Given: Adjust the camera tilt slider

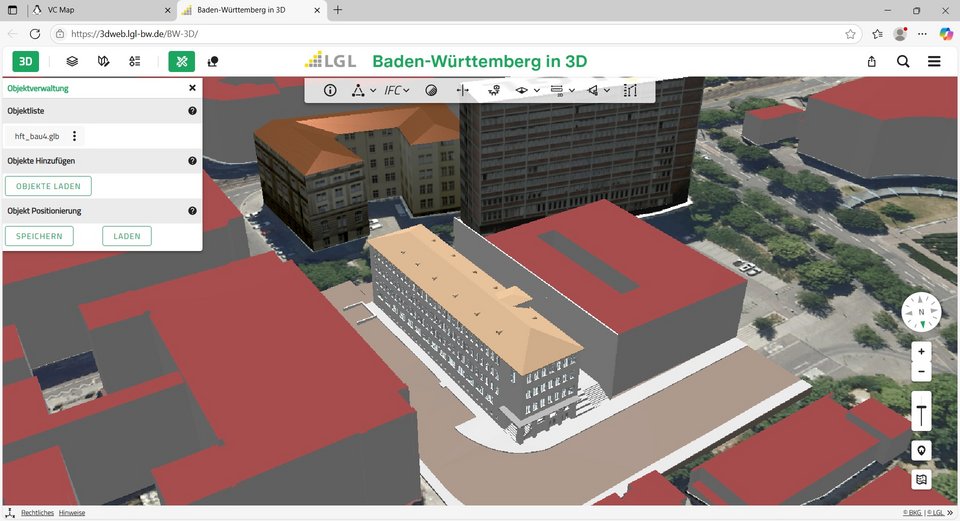Looking at the screenshot, I should 921,411.
